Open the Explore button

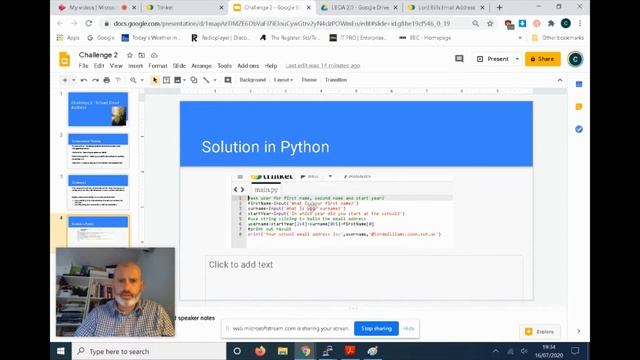(x=540, y=331)
